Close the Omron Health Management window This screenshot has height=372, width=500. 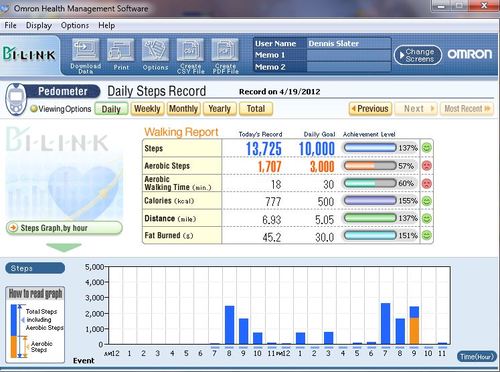pyautogui.click(x=484, y=5)
